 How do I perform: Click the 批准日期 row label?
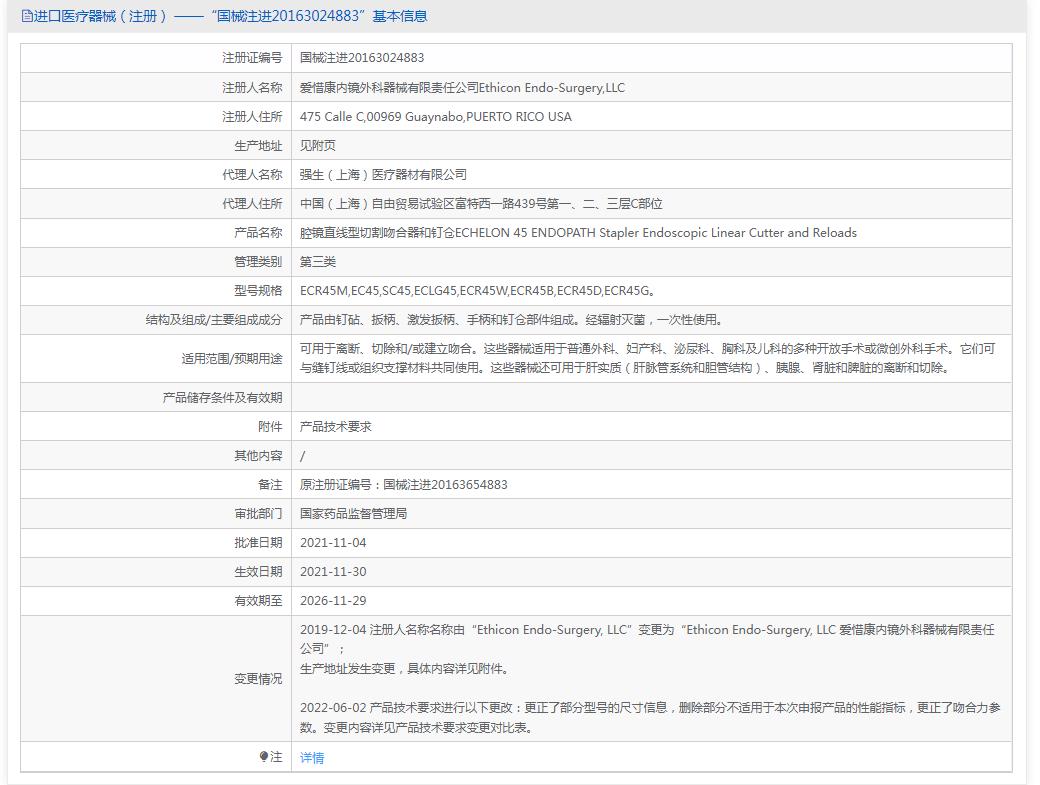pos(258,542)
